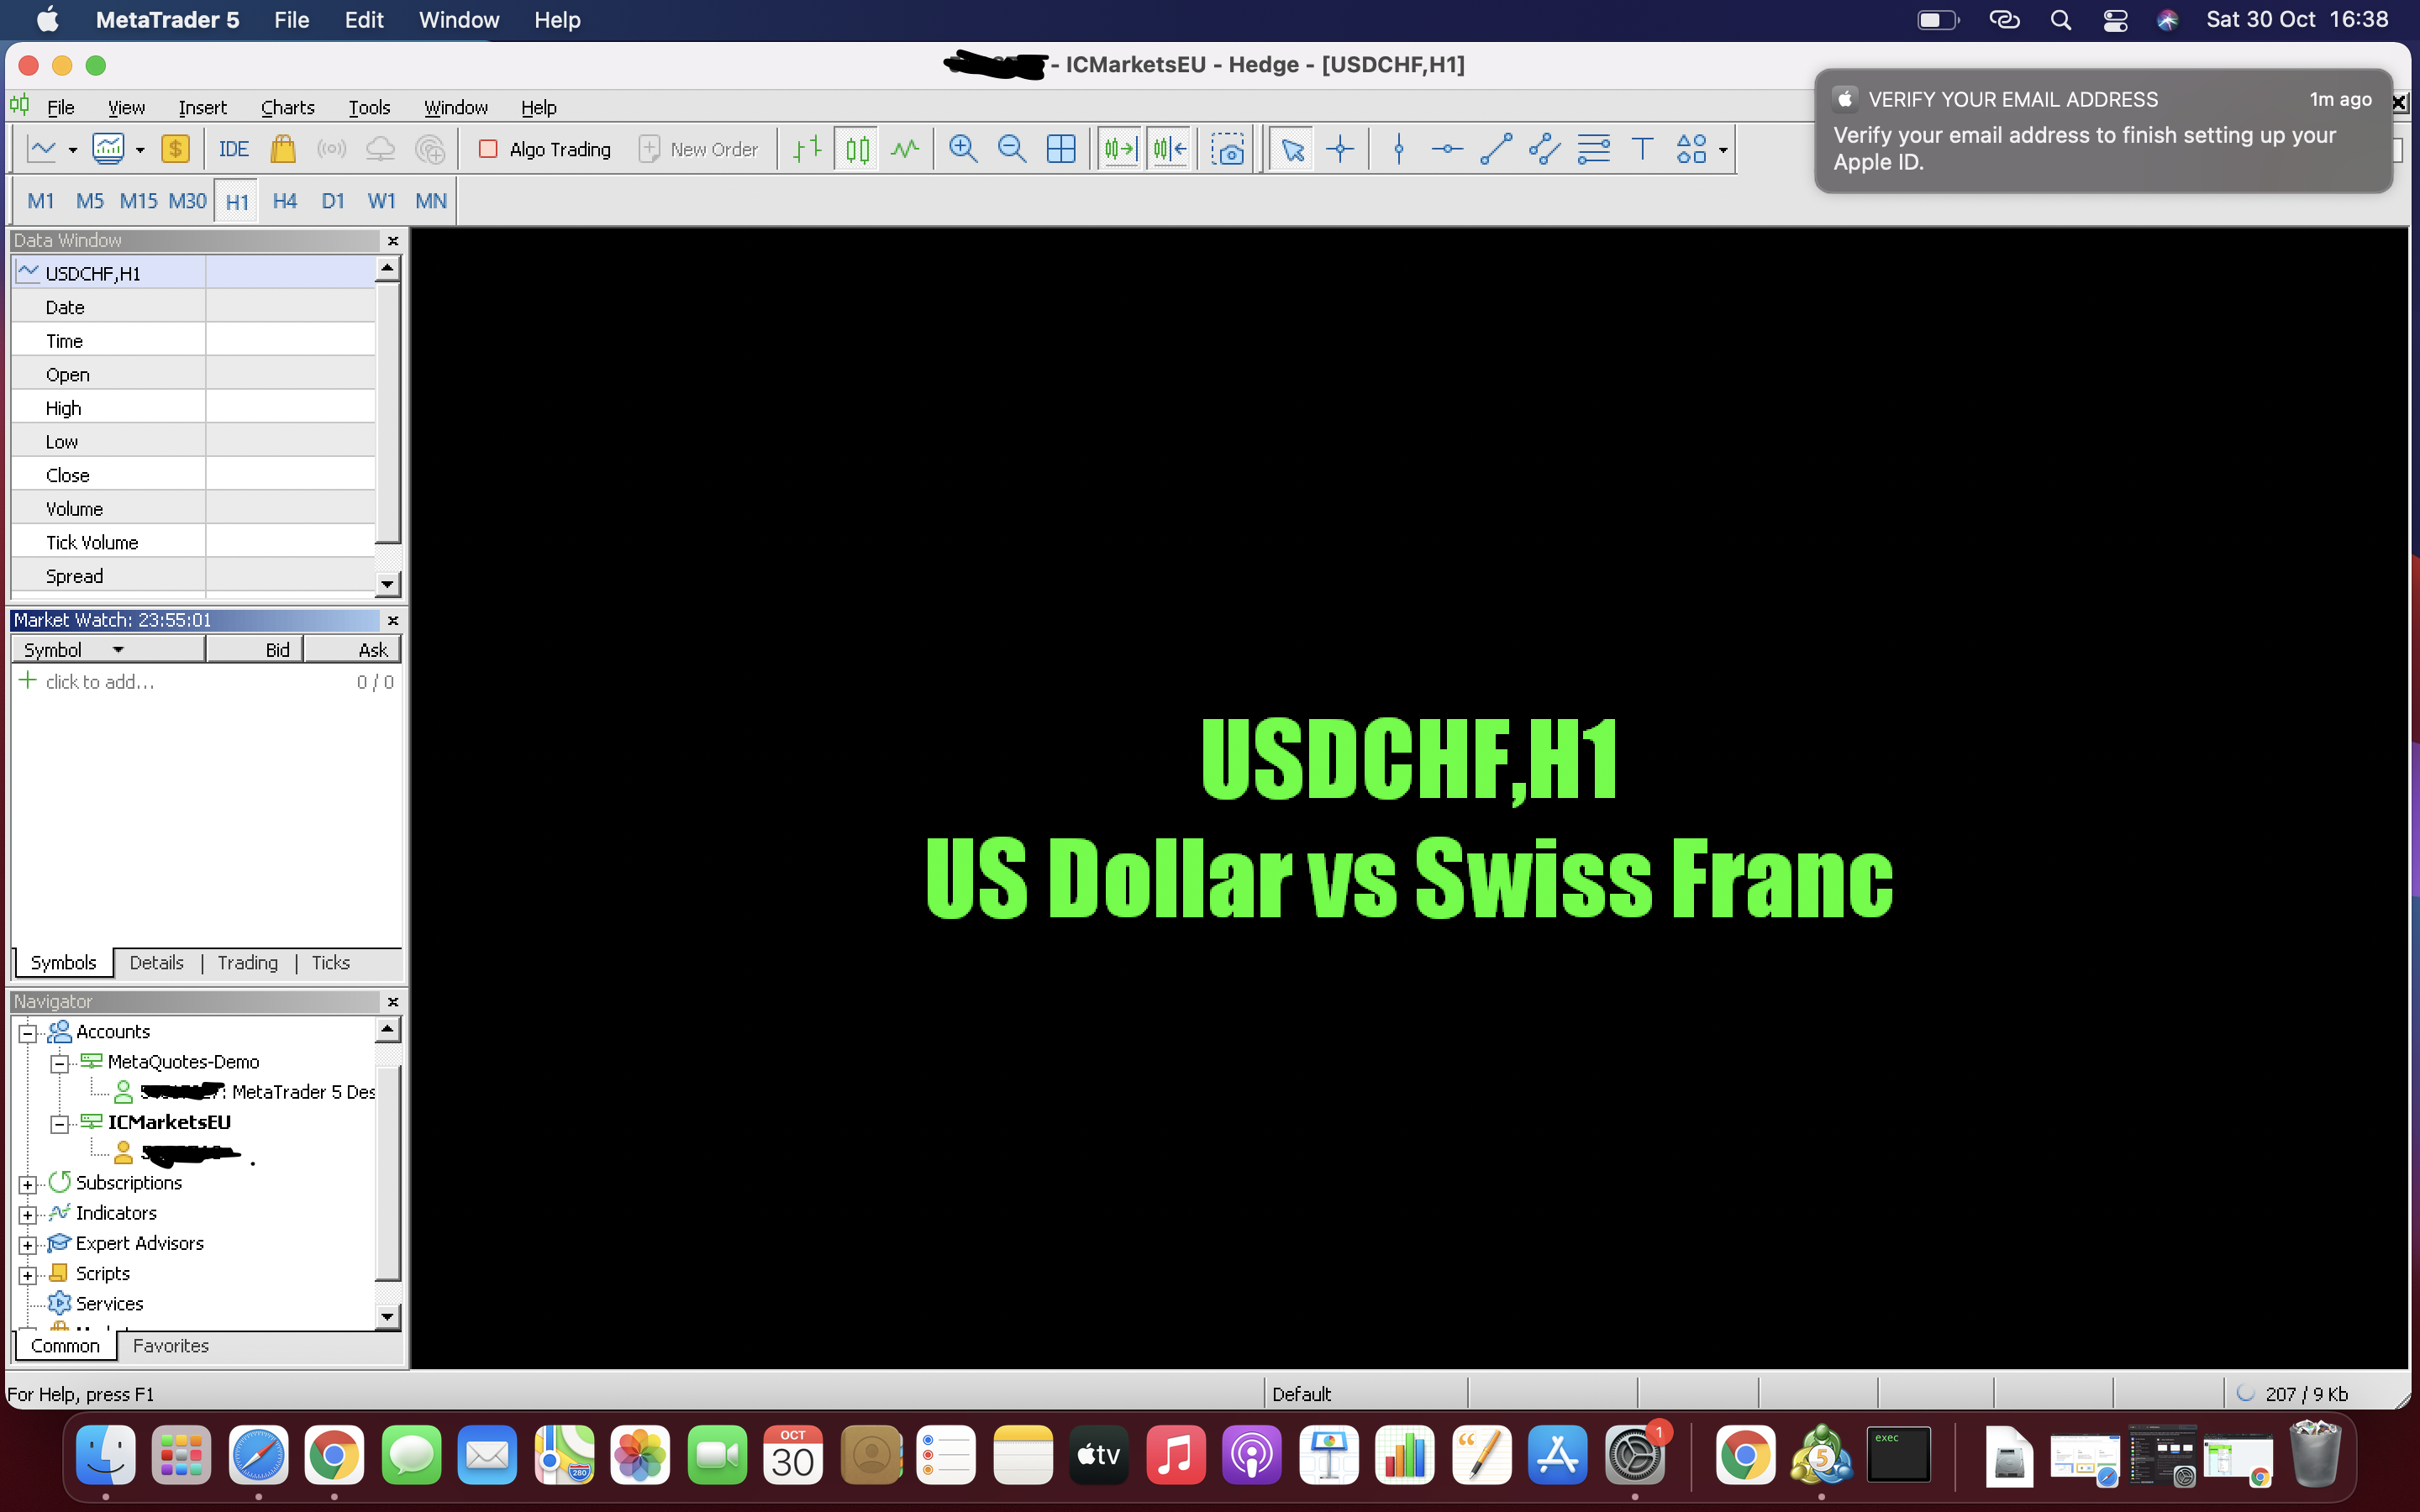Draw a horizontal line object
This screenshot has width=2420, height=1512.
1447,149
